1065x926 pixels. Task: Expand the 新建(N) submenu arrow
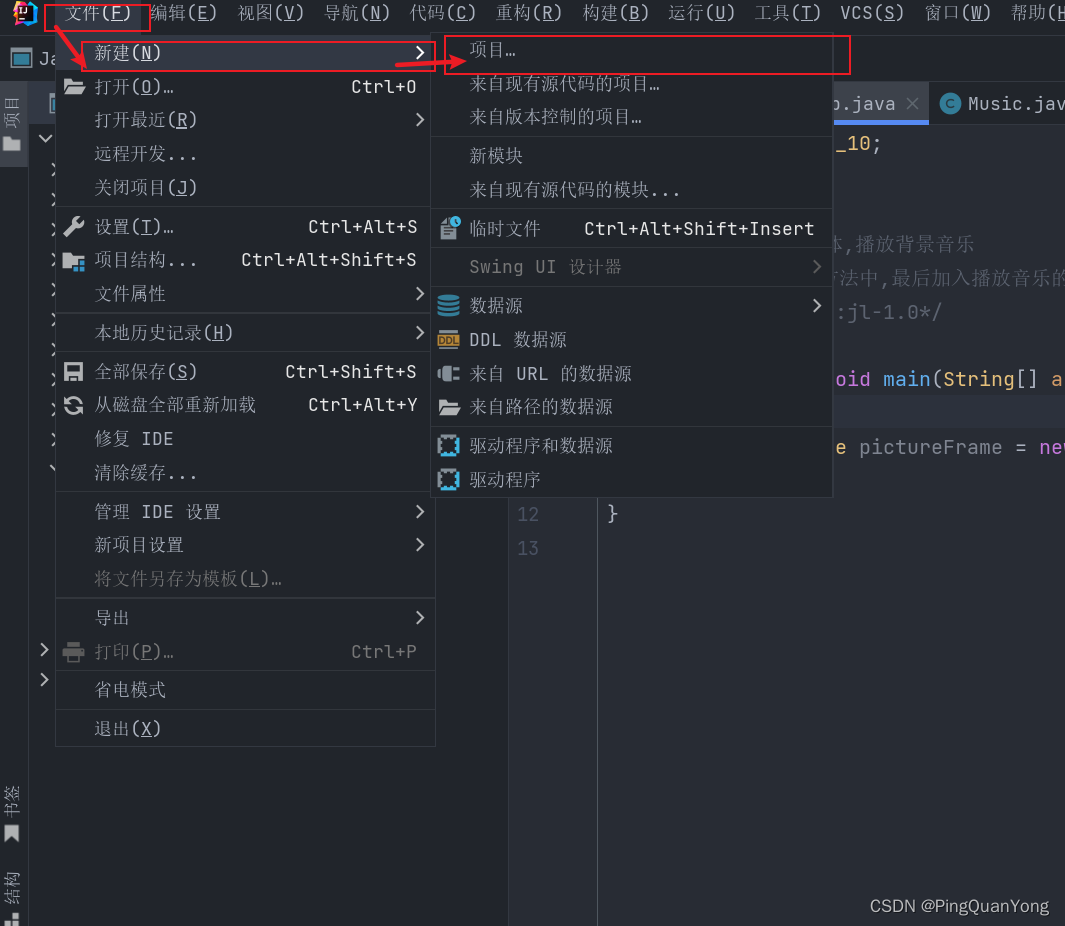coord(420,52)
